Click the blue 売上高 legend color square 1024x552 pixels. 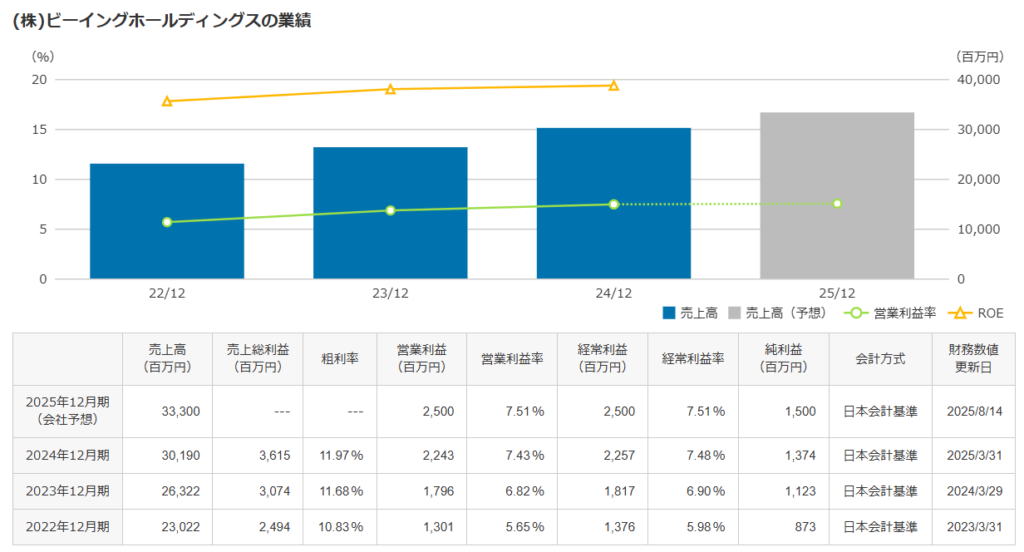pos(670,313)
